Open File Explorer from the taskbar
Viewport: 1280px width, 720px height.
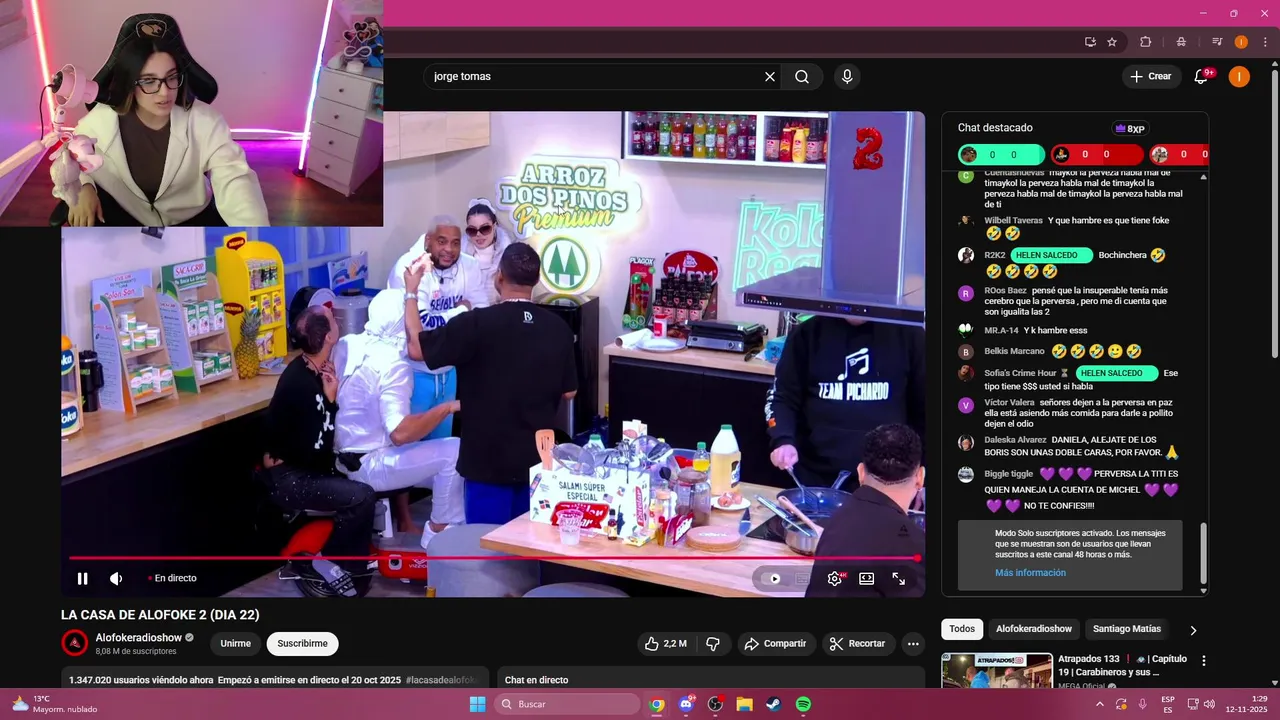coord(744,704)
